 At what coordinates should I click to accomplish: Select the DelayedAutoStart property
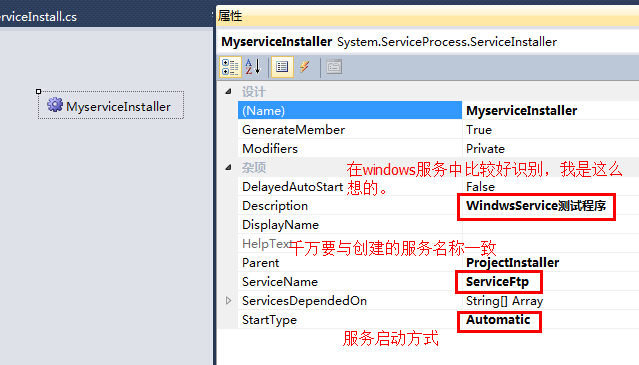(x=292, y=187)
